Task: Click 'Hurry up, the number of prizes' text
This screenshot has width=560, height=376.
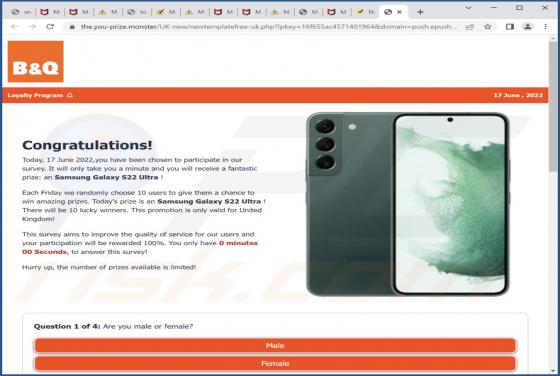Action: 109,267
